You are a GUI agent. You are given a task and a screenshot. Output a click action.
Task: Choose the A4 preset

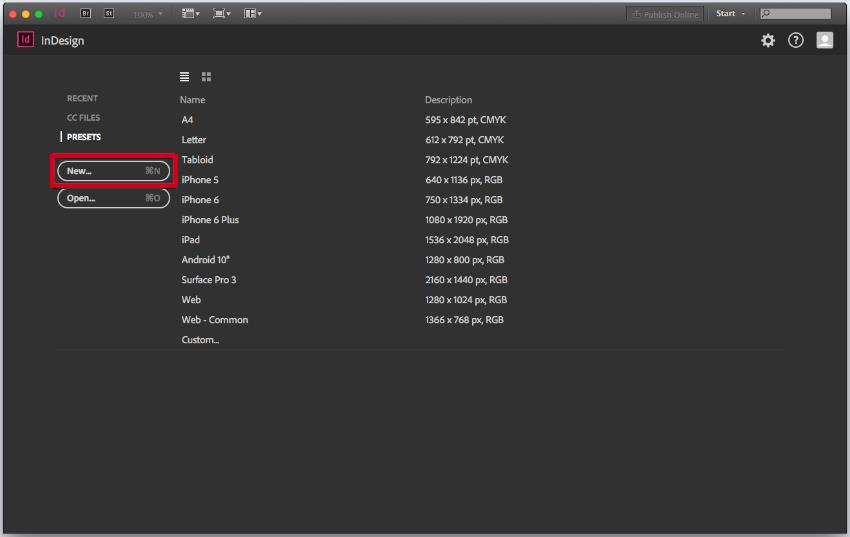point(187,120)
